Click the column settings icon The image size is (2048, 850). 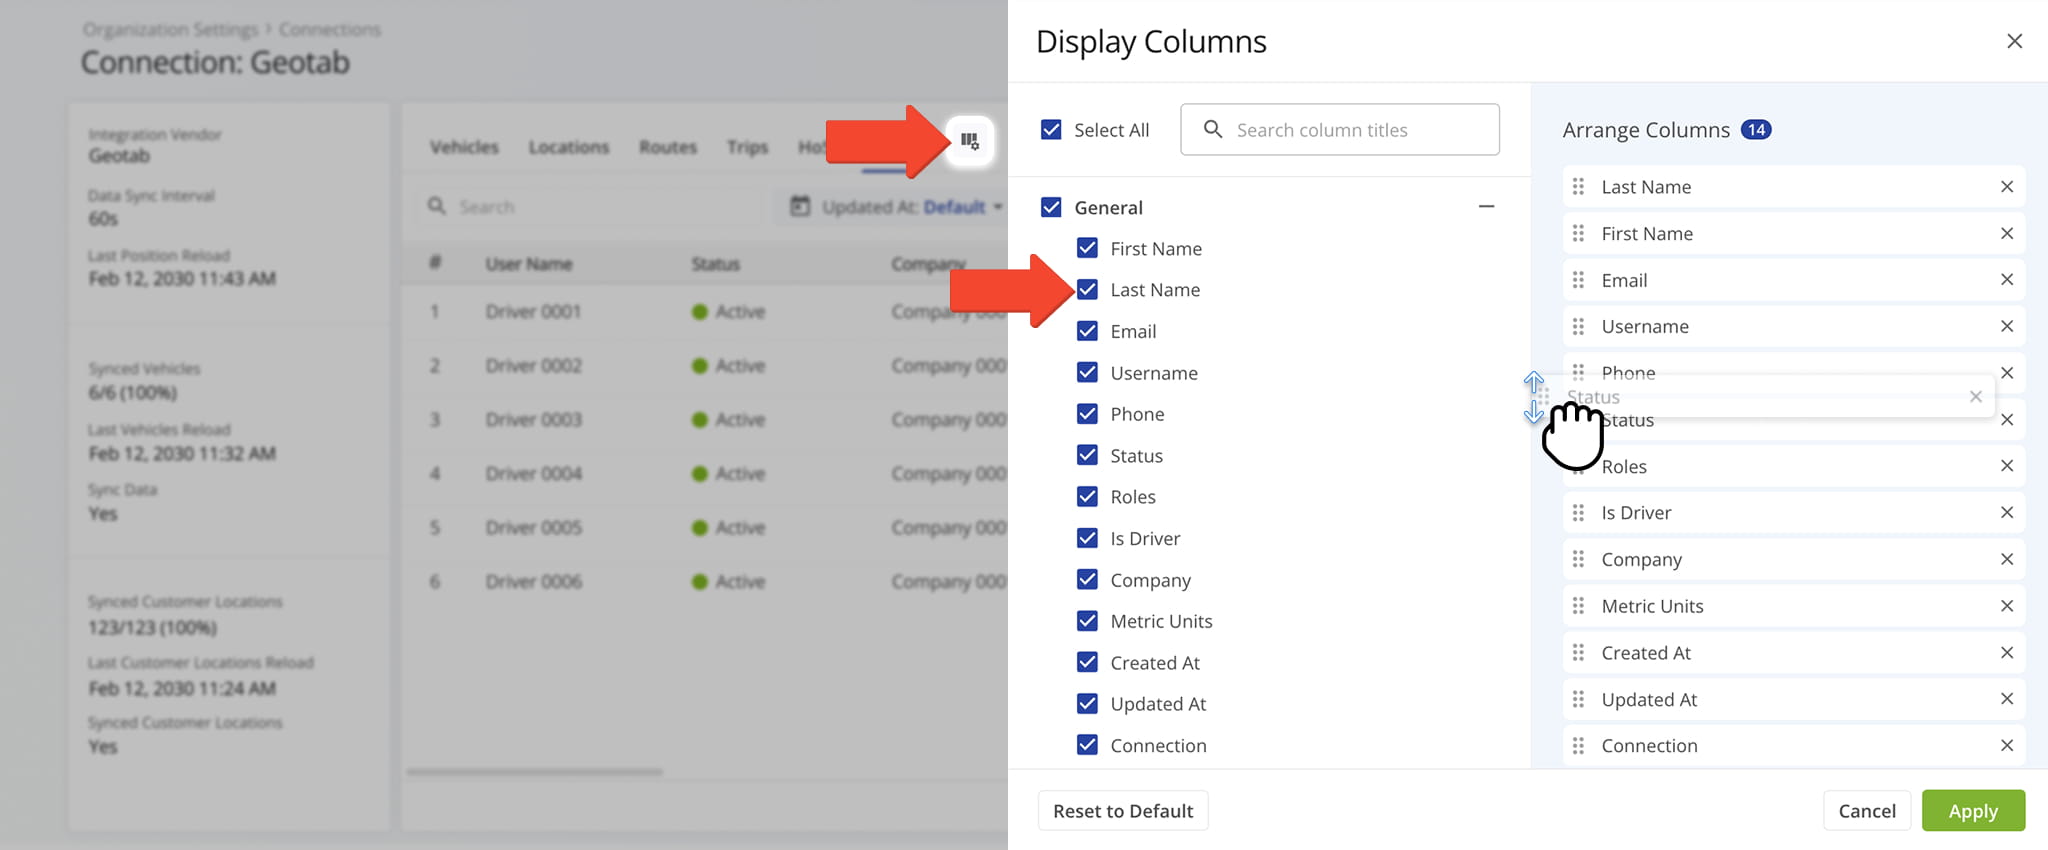[969, 141]
